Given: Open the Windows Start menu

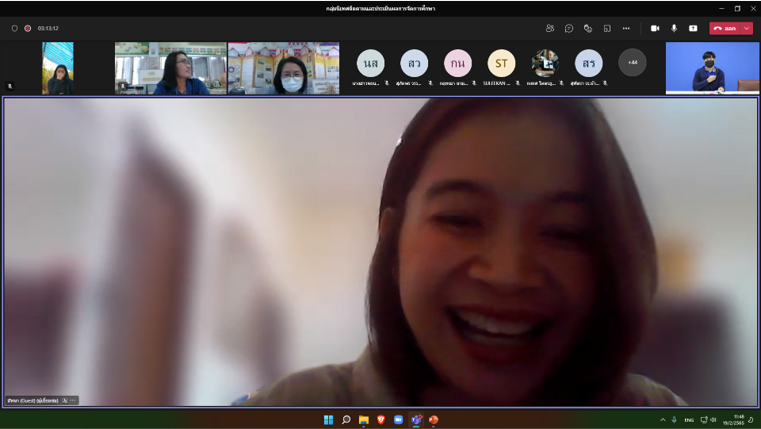Looking at the screenshot, I should click(328, 420).
